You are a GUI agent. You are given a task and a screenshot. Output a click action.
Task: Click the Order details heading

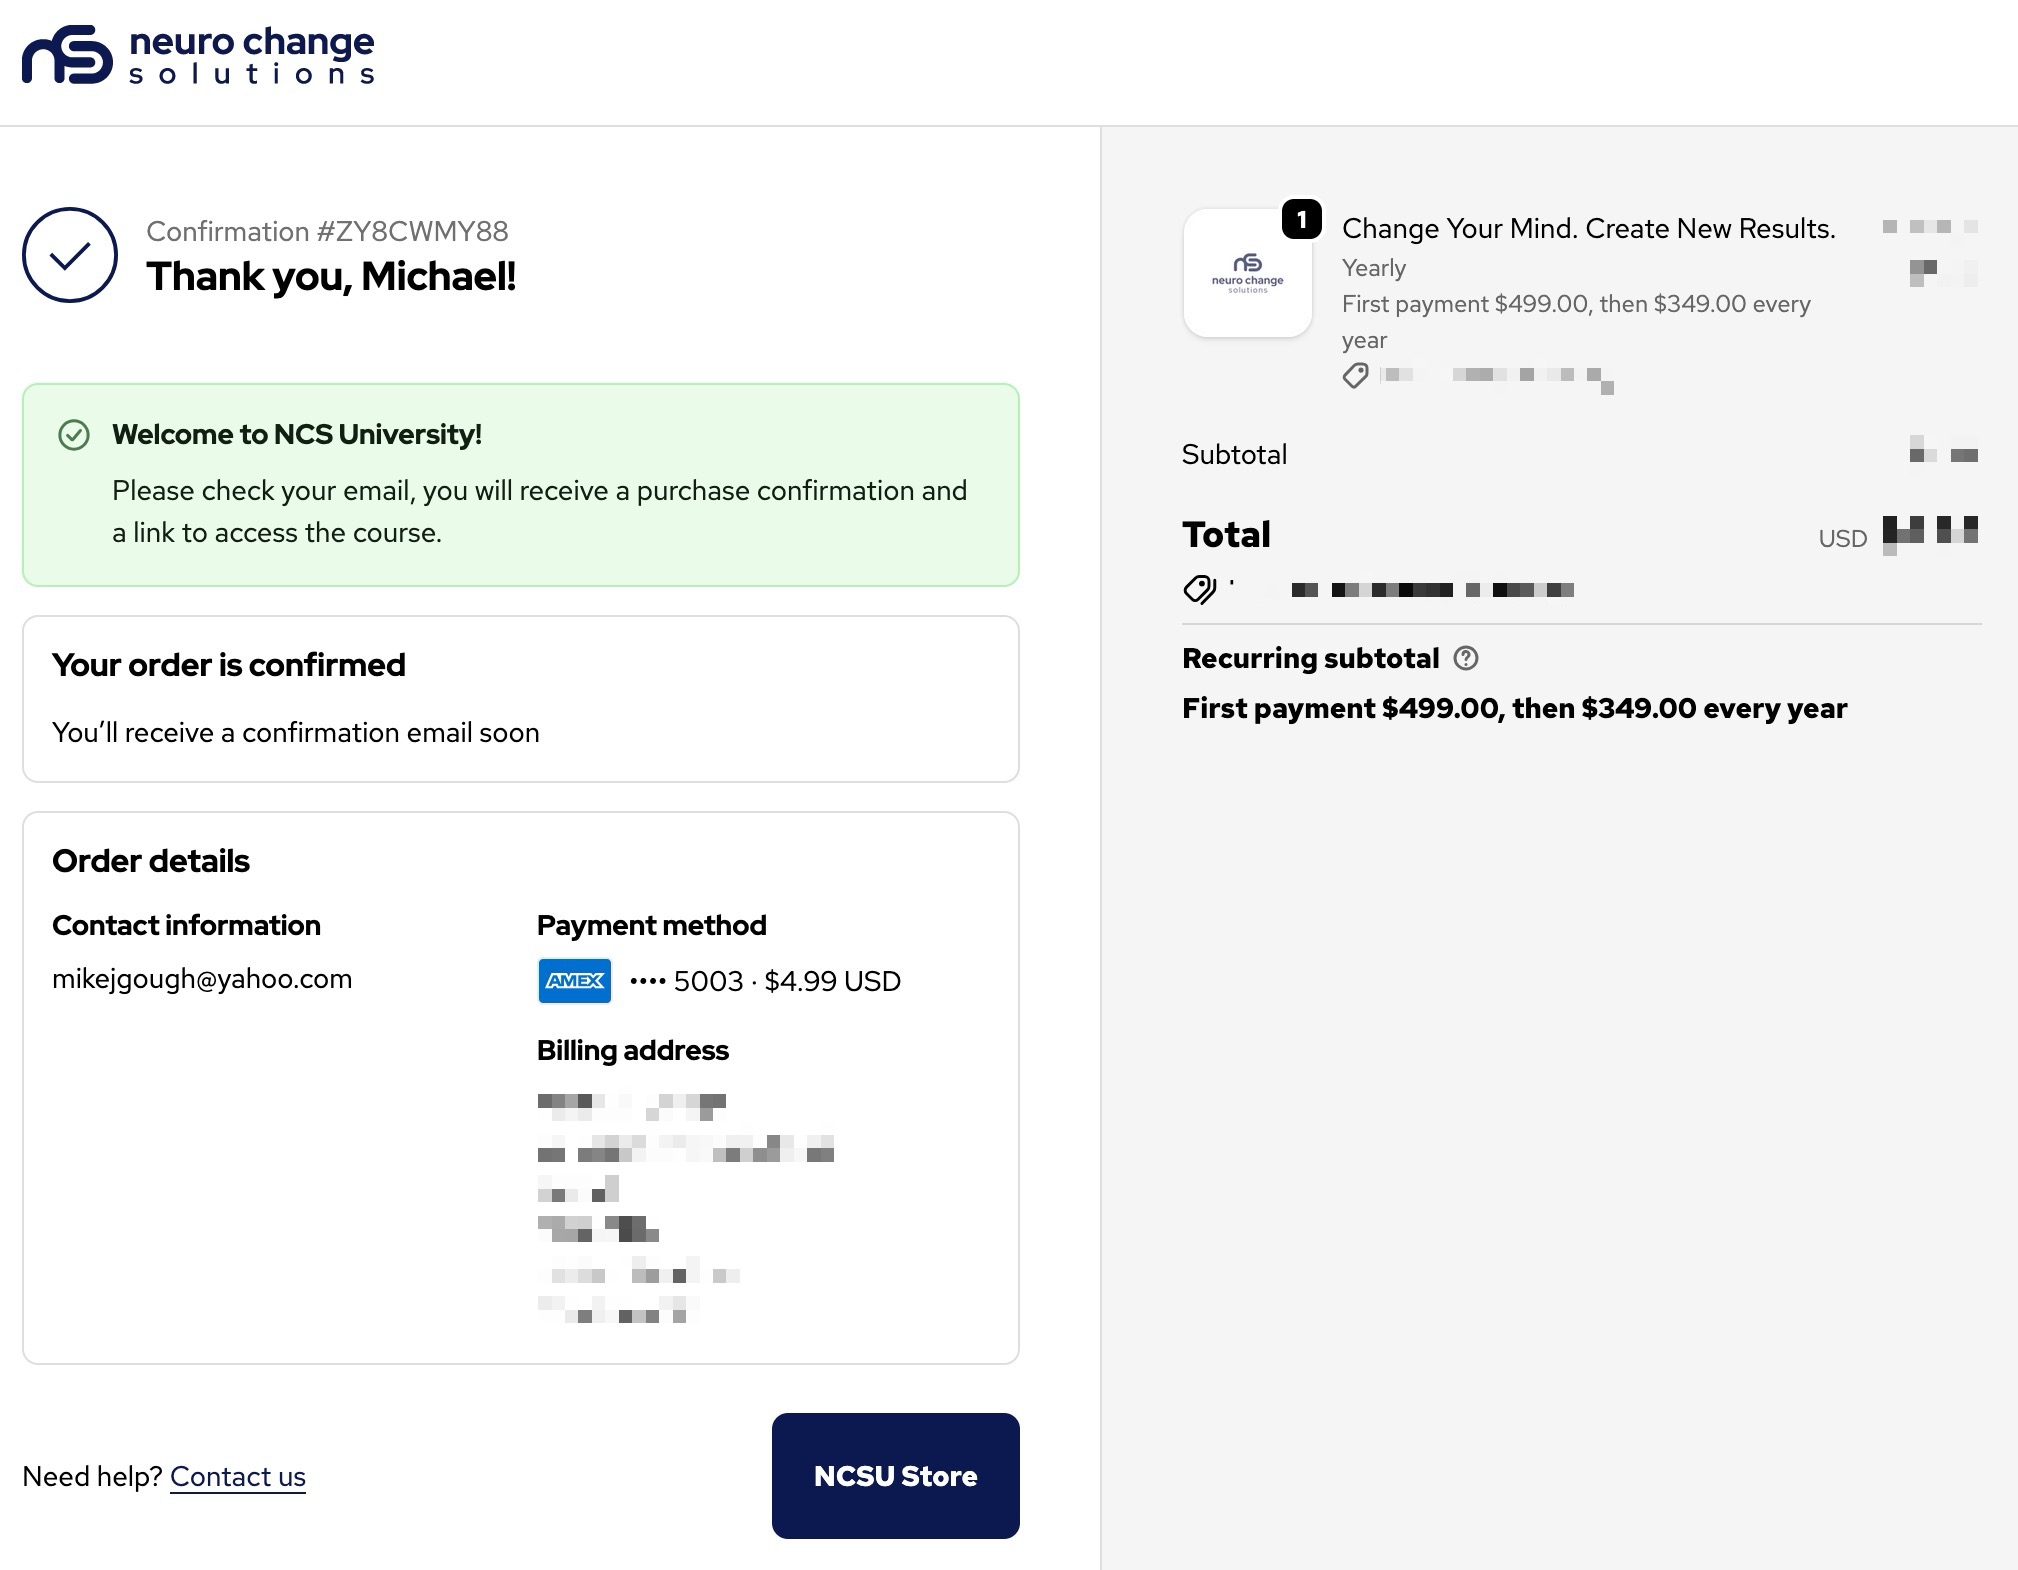[x=151, y=861]
